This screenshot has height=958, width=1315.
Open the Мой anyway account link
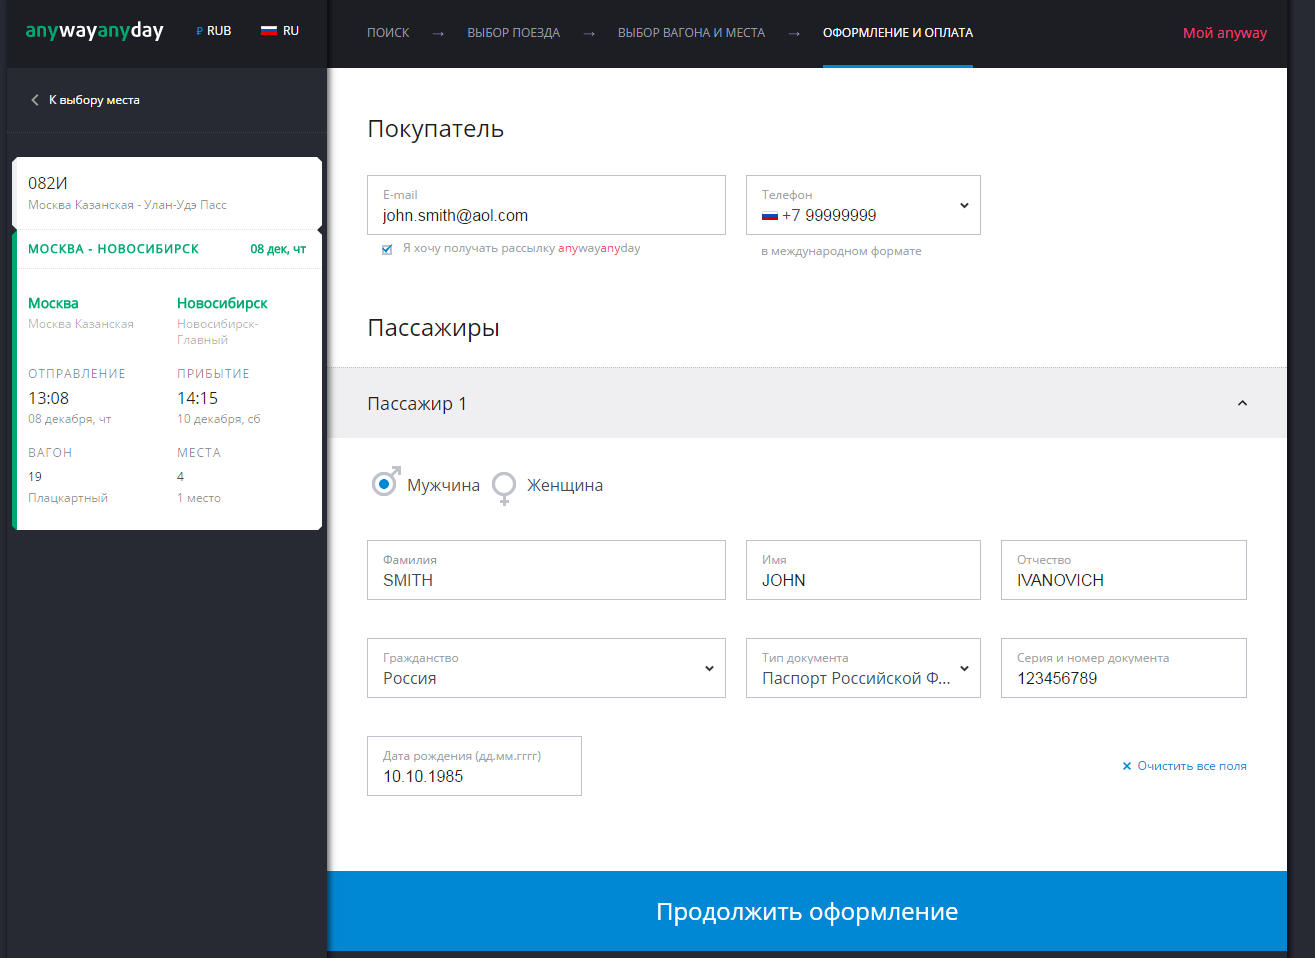coord(1224,33)
